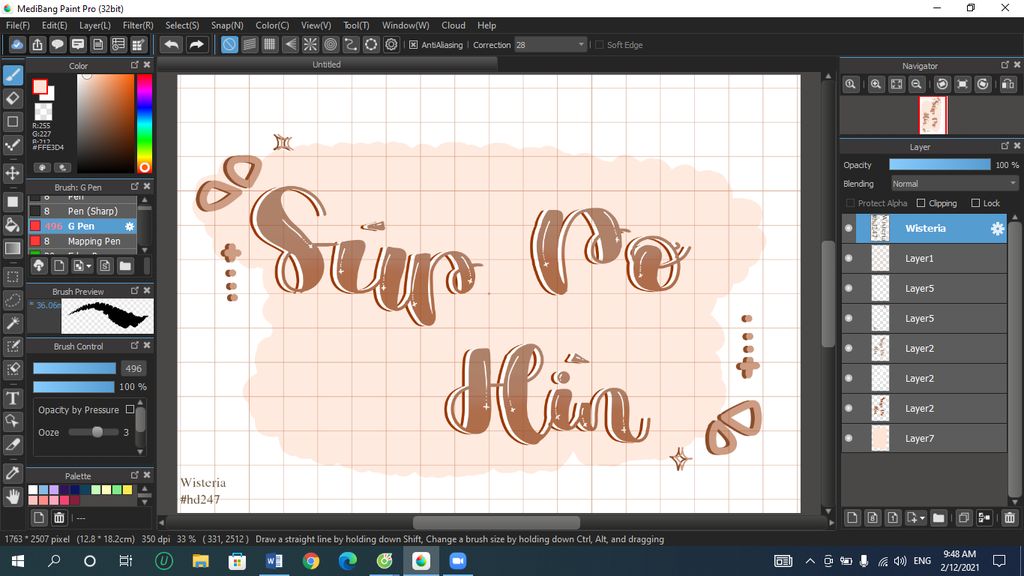Toggle the AntiAliasing checkbox
This screenshot has height=576, width=1024.
point(413,45)
